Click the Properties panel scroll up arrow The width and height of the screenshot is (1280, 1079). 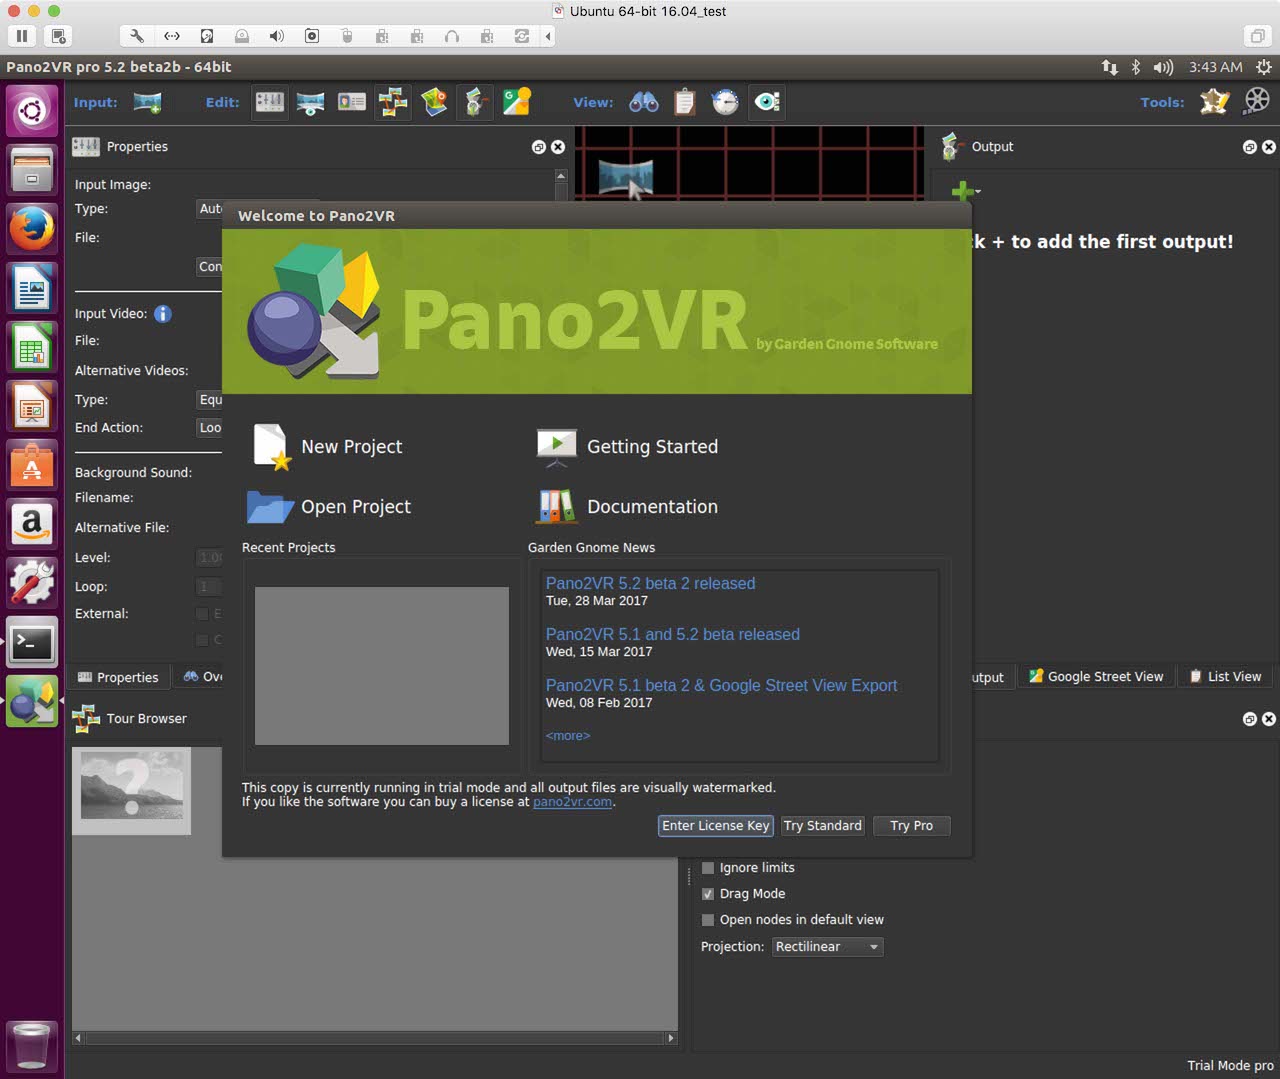(561, 176)
